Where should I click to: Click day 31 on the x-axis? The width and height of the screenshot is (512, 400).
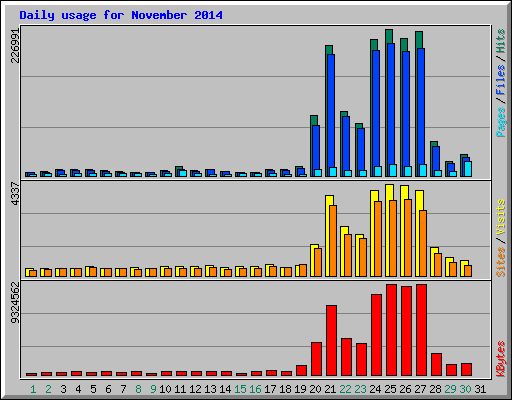tap(480, 389)
